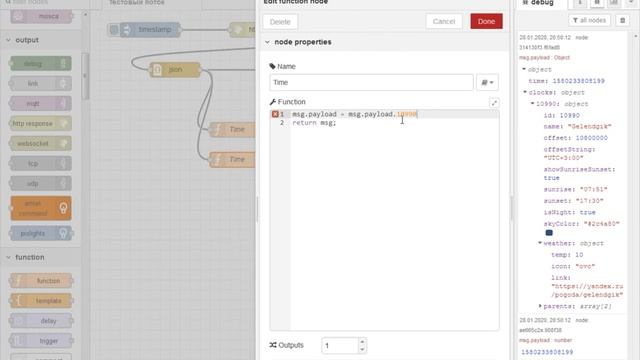The width and height of the screenshot is (640, 360).
Task: Edit the Name field containing Time
Action: tap(371, 82)
